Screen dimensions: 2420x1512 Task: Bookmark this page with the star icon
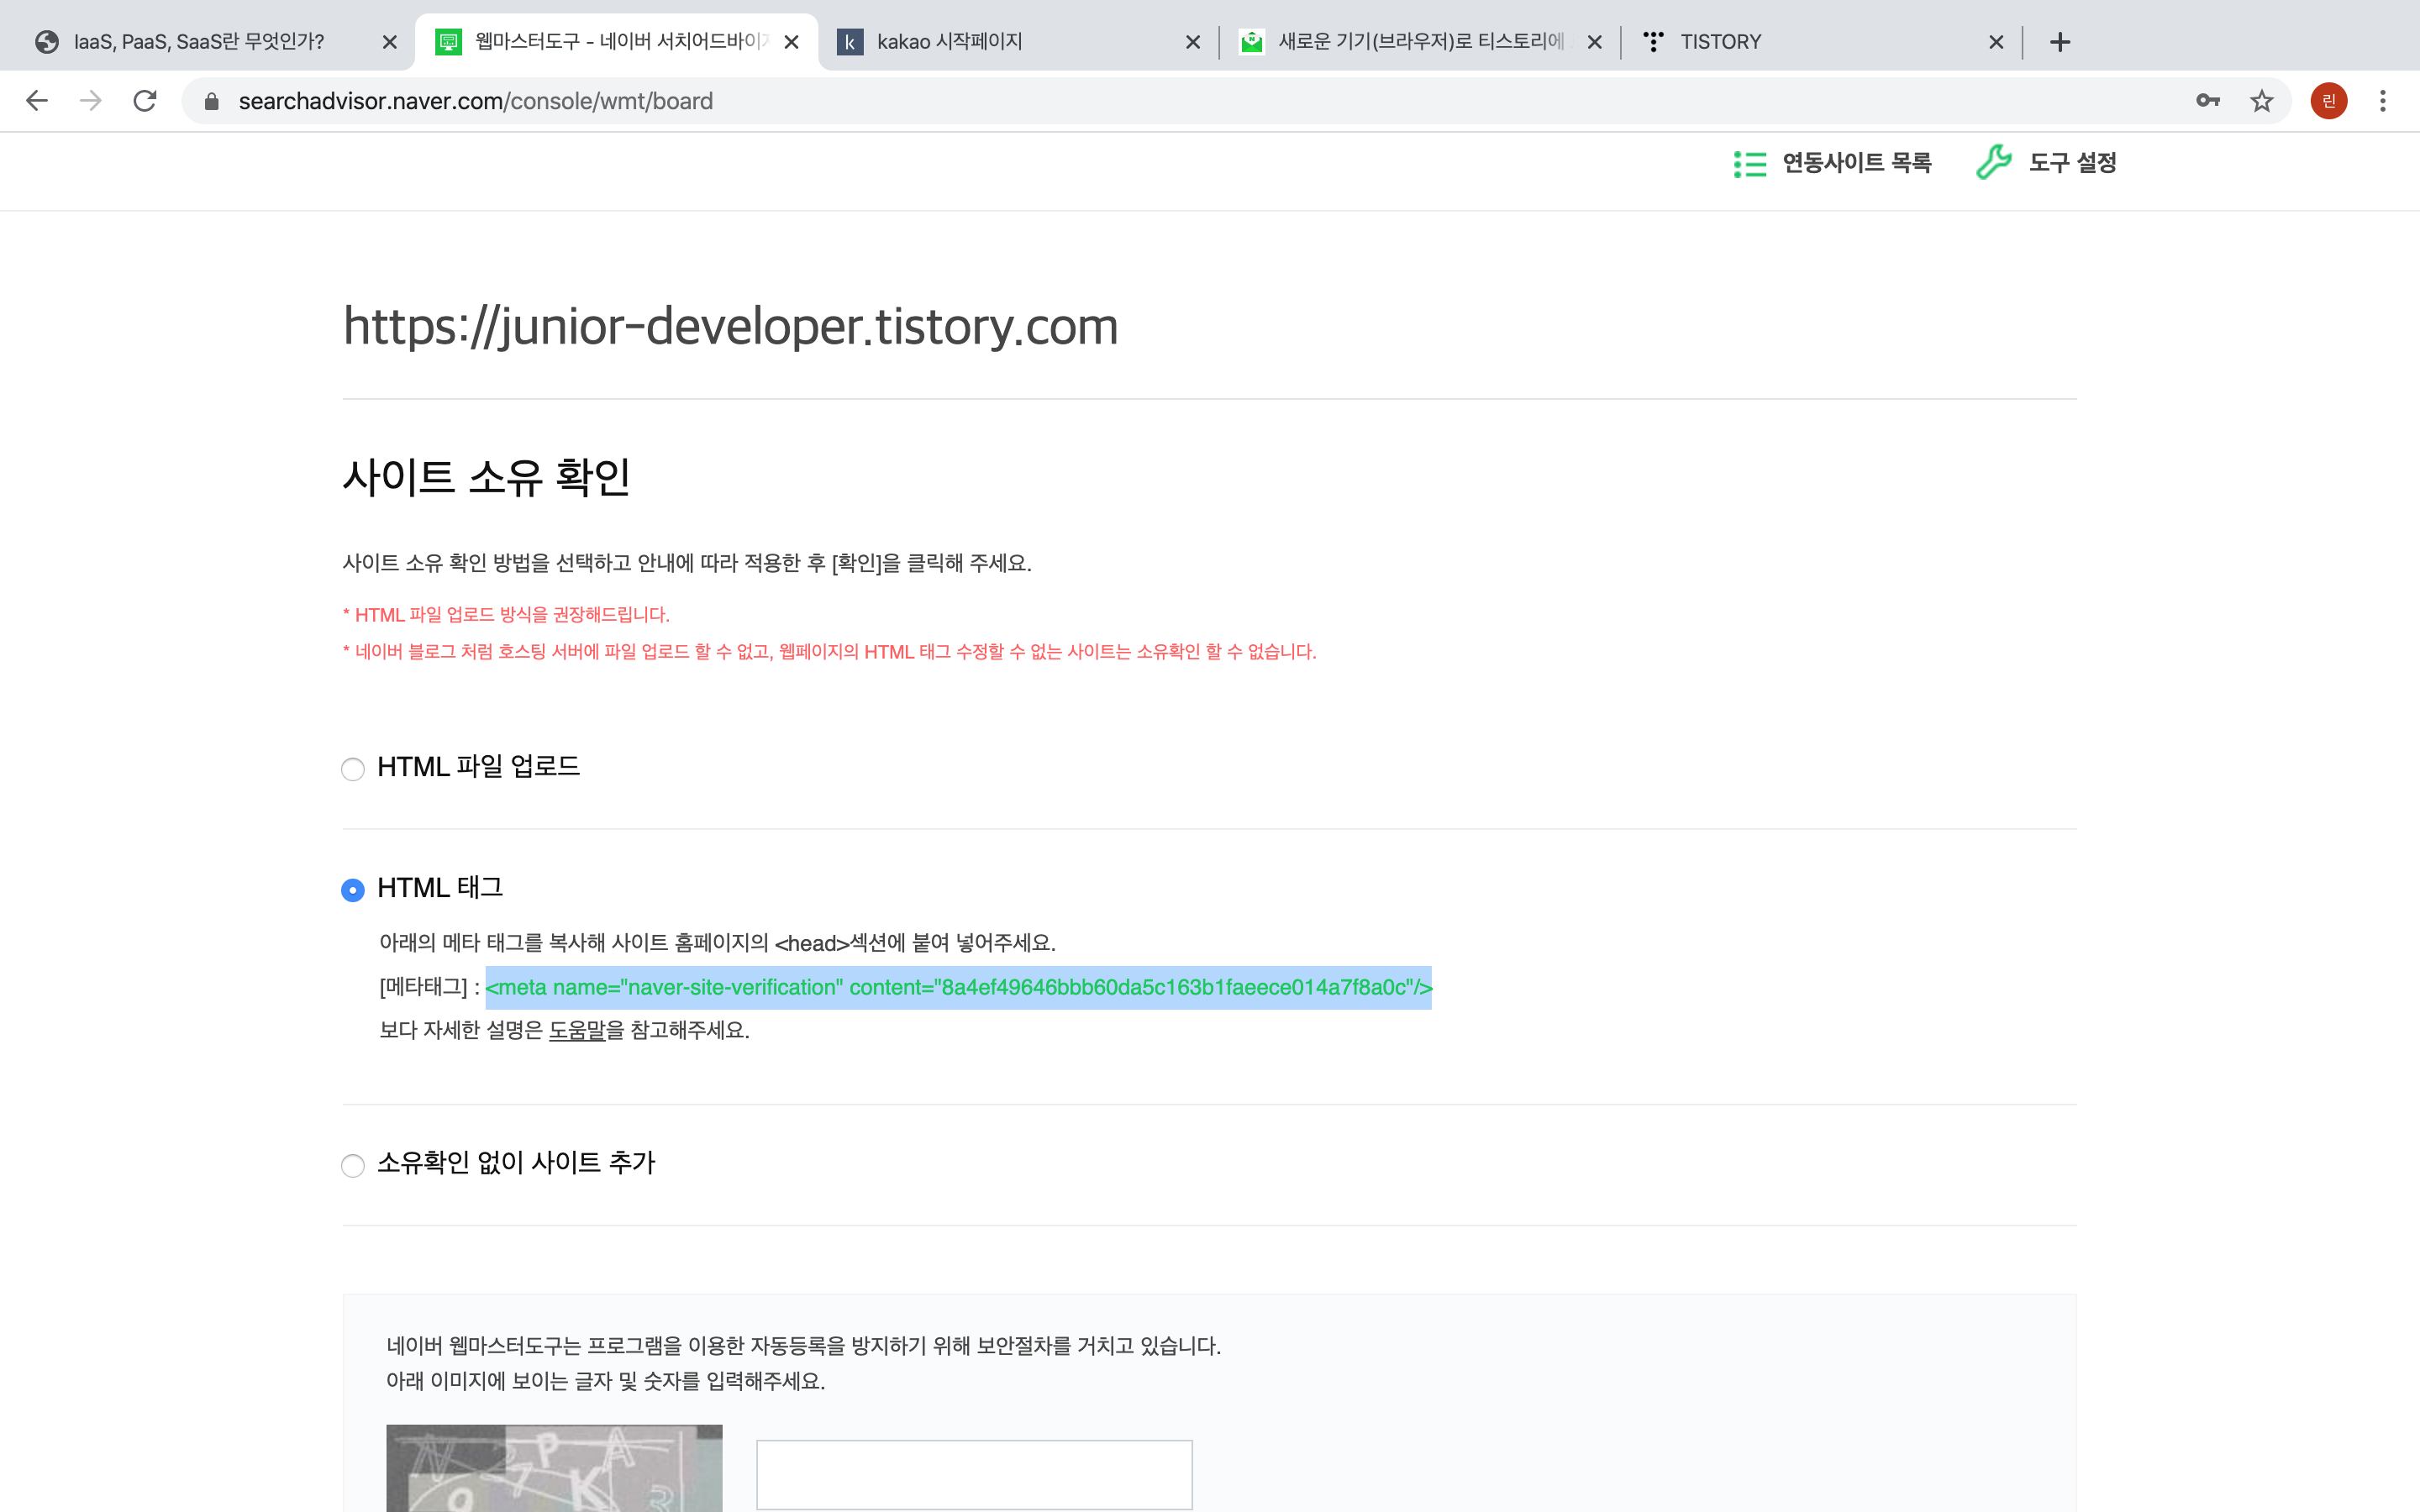2261,101
